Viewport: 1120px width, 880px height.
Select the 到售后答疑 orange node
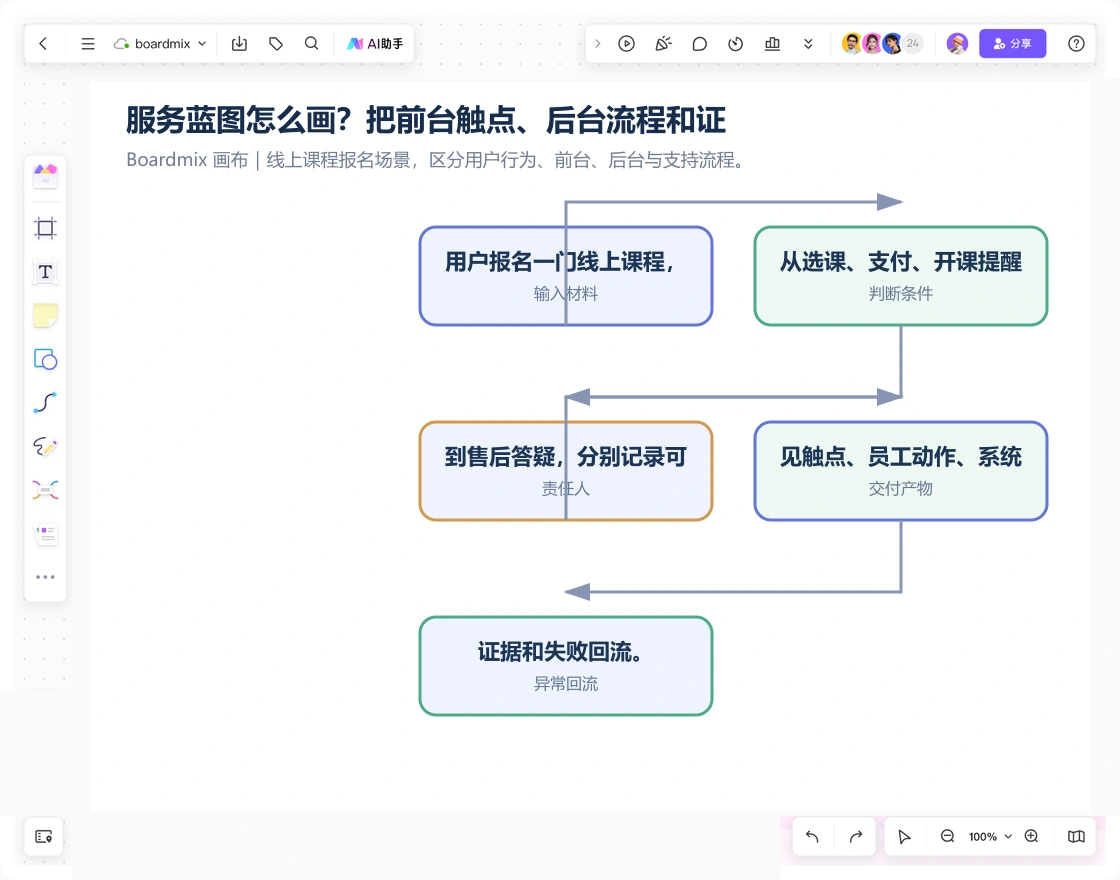pyautogui.click(x=566, y=471)
